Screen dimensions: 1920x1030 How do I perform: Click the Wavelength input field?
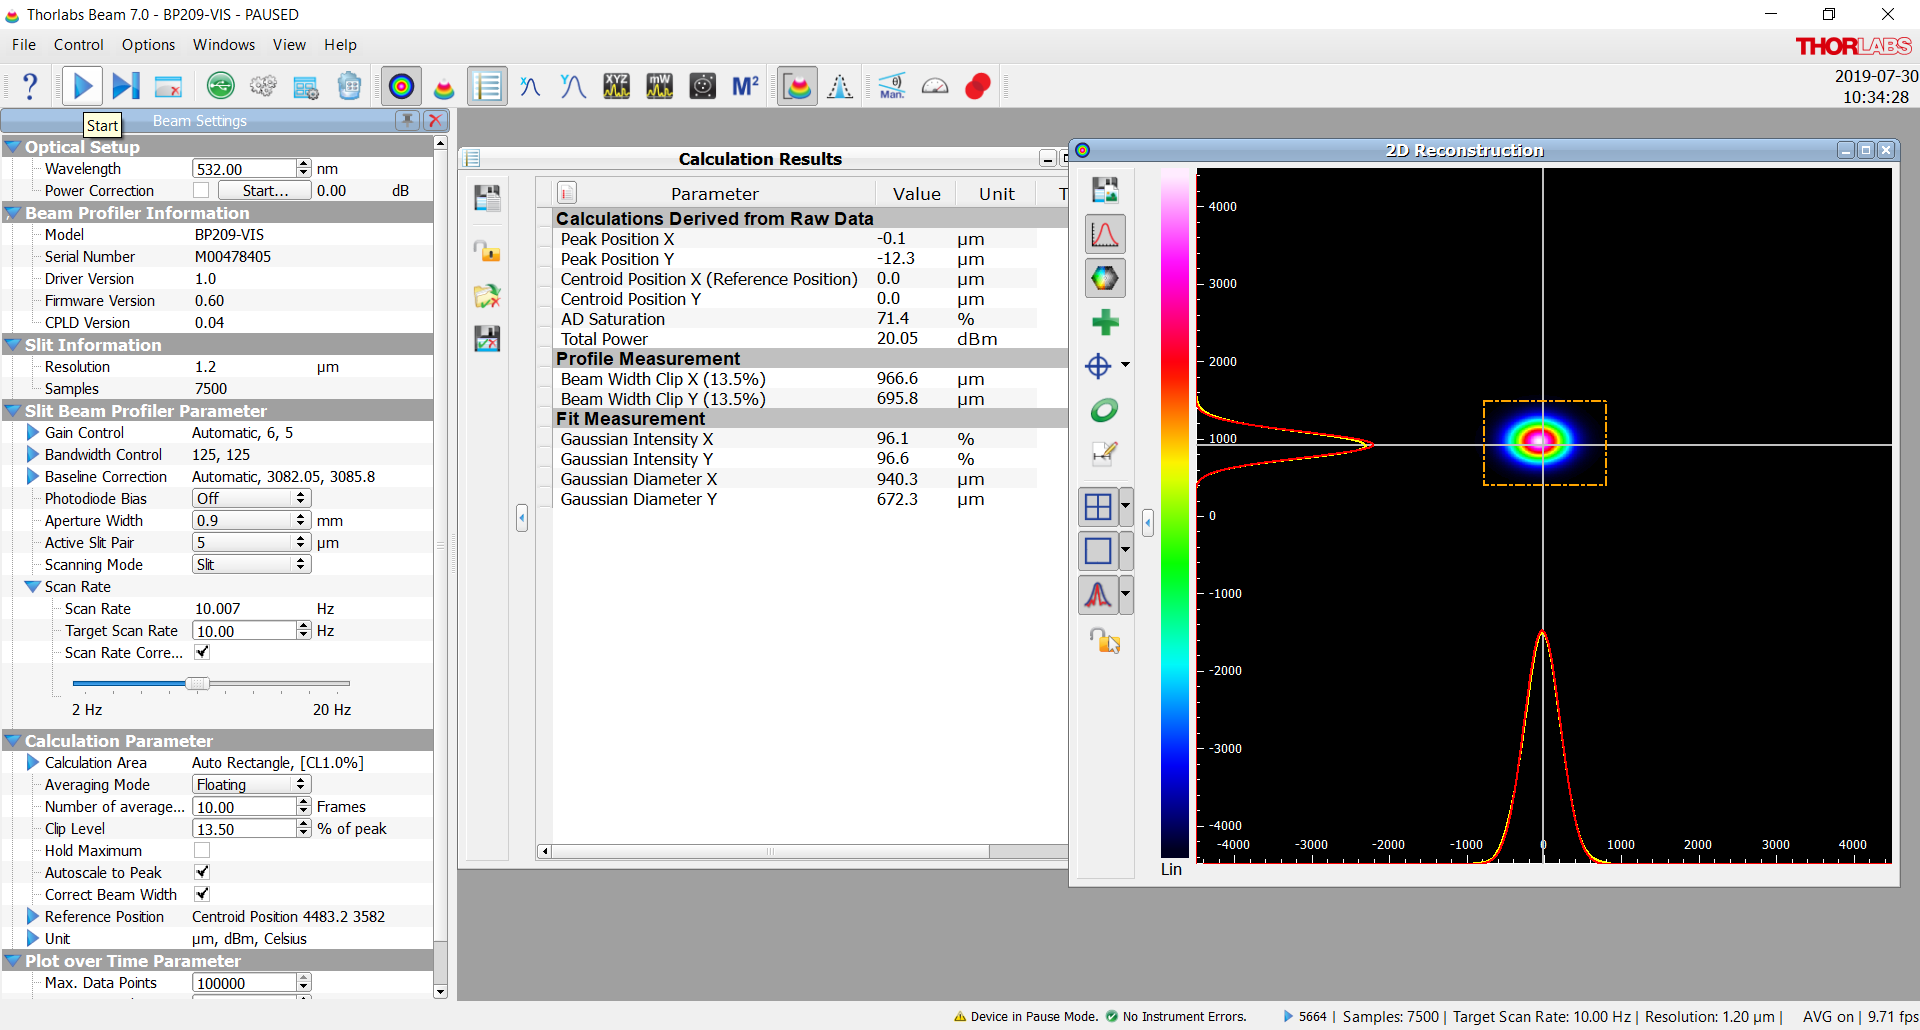coord(245,169)
